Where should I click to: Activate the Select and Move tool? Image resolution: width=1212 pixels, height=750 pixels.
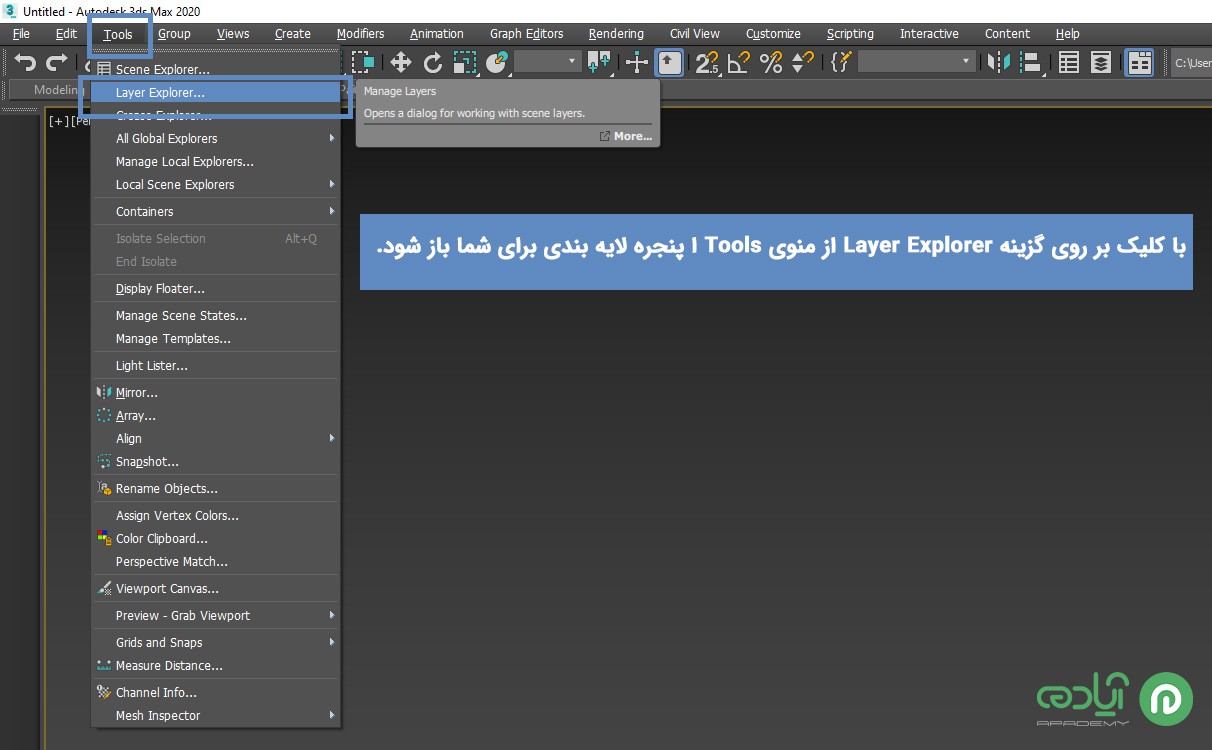tap(401, 63)
